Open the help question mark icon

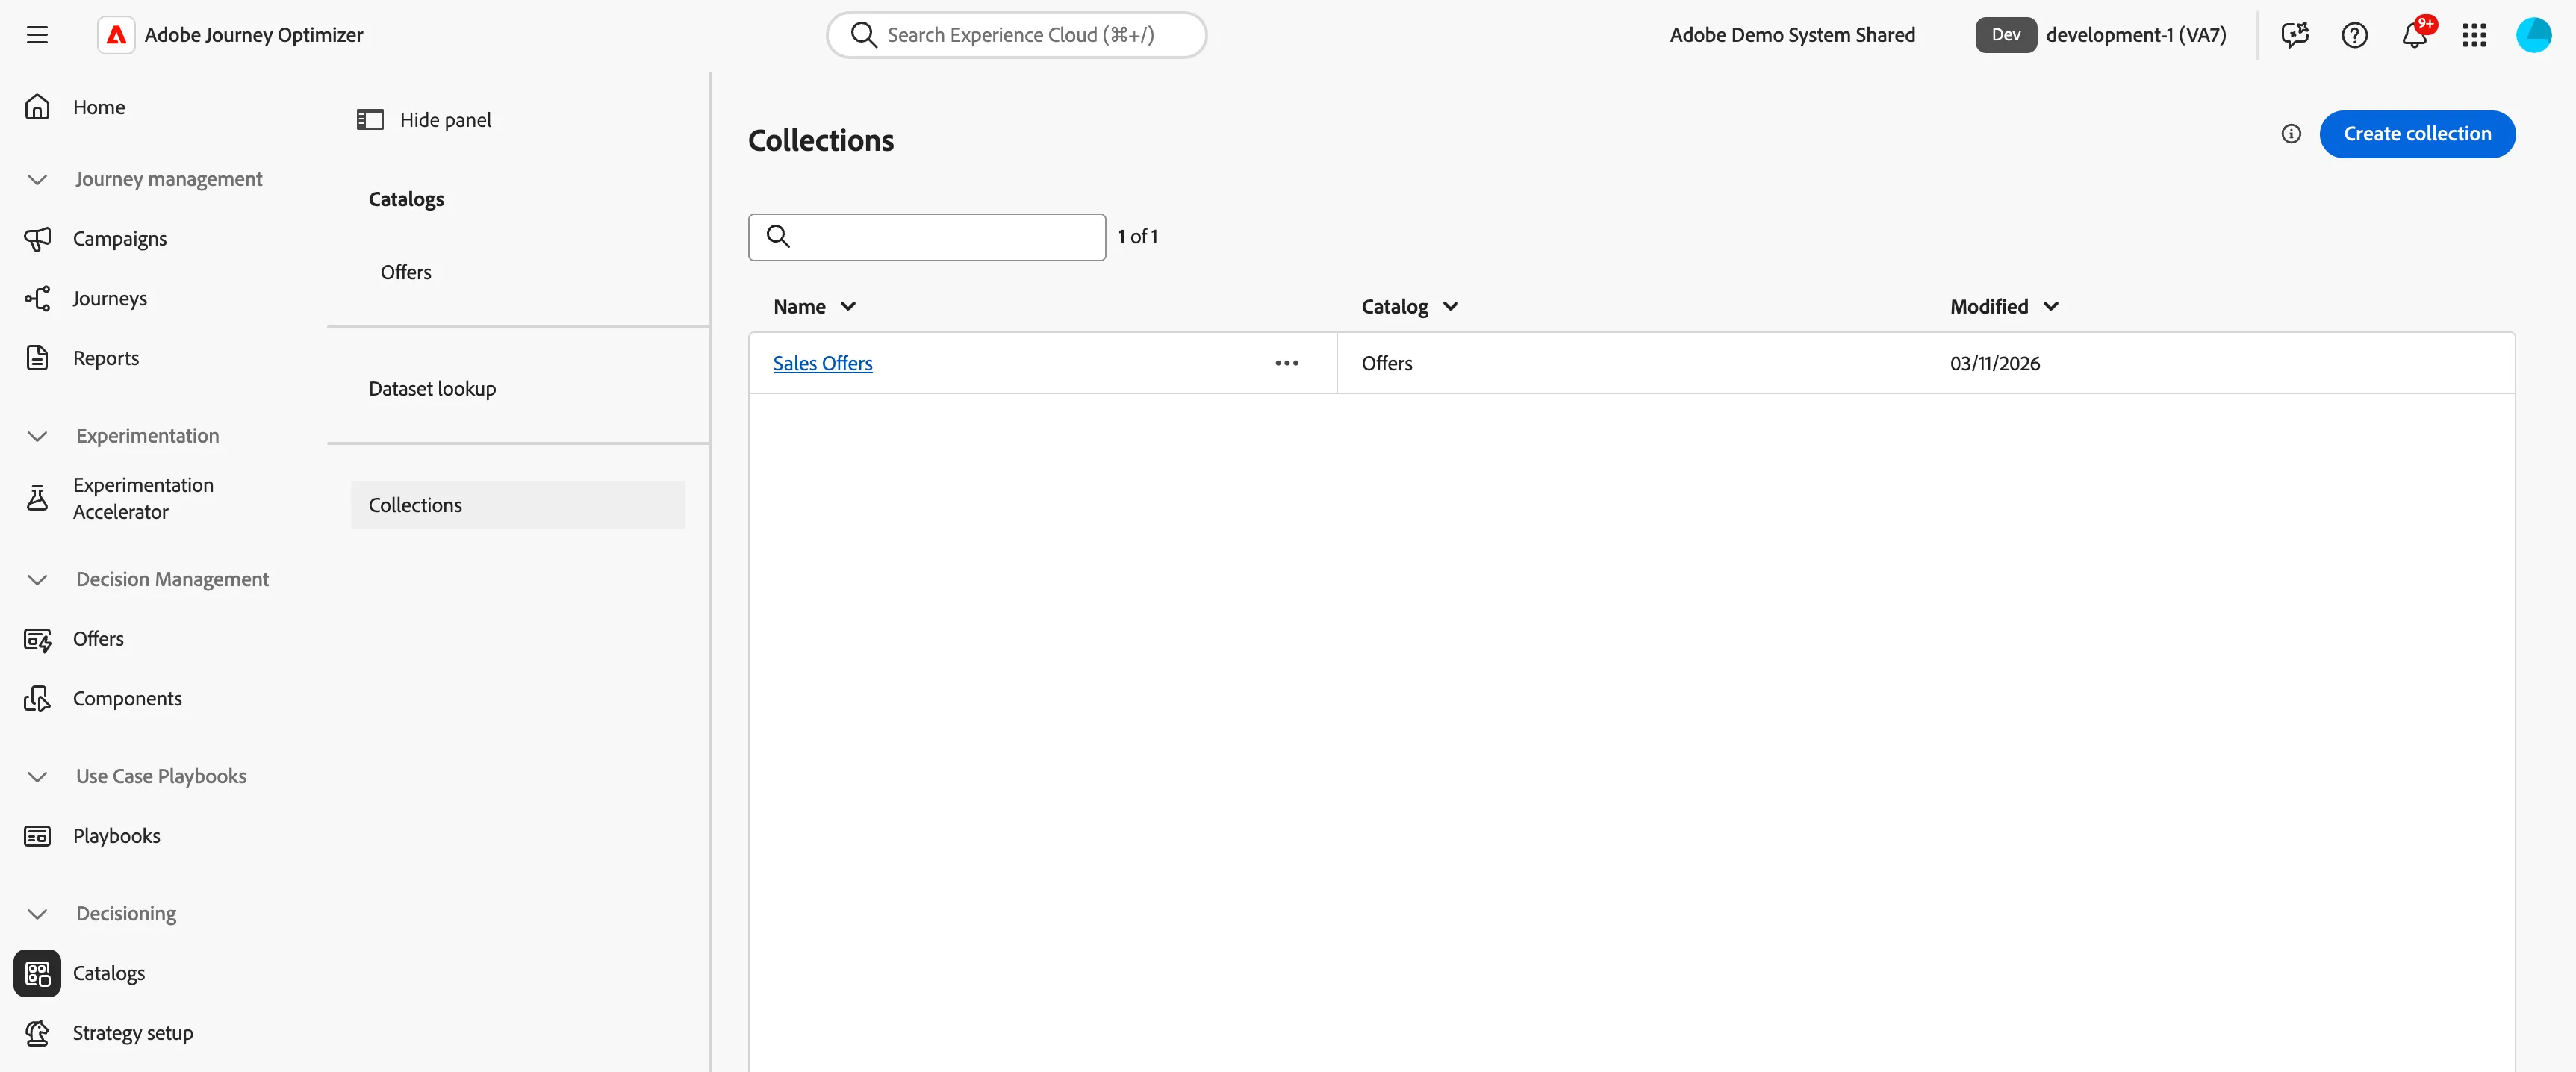click(x=2355, y=35)
